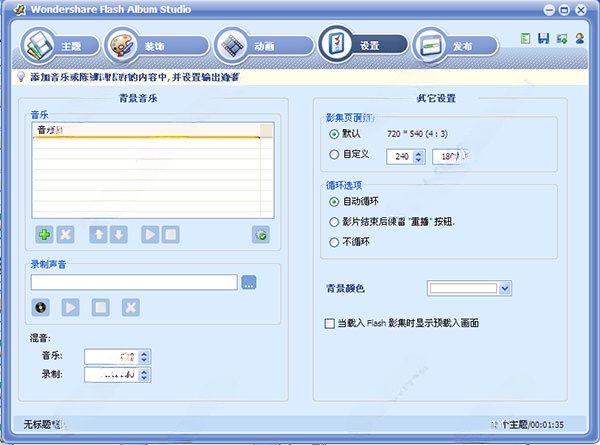The height and width of the screenshot is (445, 600).
Task: Enable the Flash preloader display checkbox
Action: tap(329, 324)
